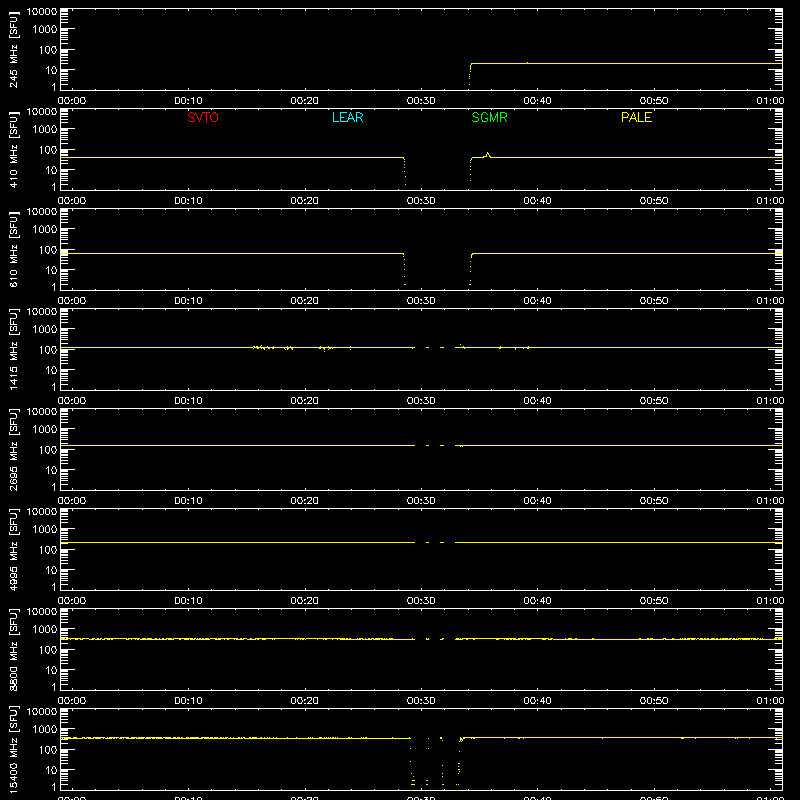Select the 610 MHz [SFU] axis title
This screenshot has width=800, height=800.
(x=13, y=249)
